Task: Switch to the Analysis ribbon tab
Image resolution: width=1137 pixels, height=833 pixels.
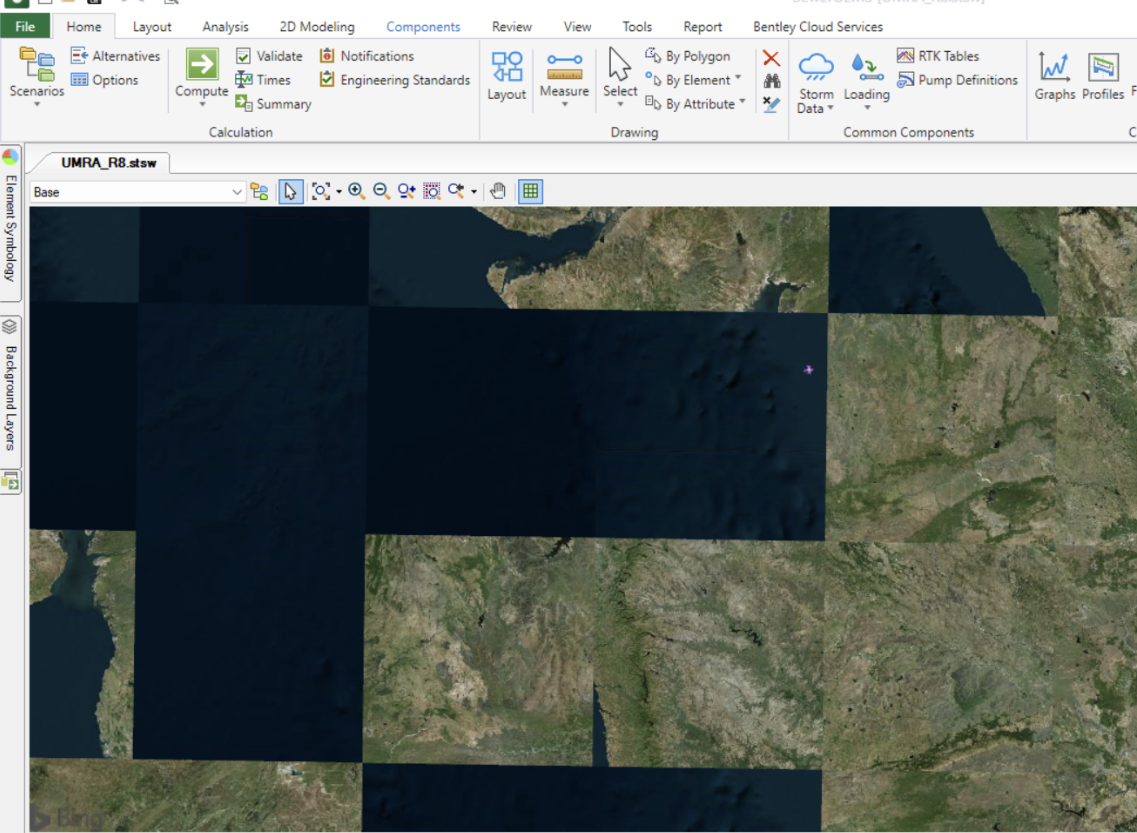Action: [x=225, y=27]
